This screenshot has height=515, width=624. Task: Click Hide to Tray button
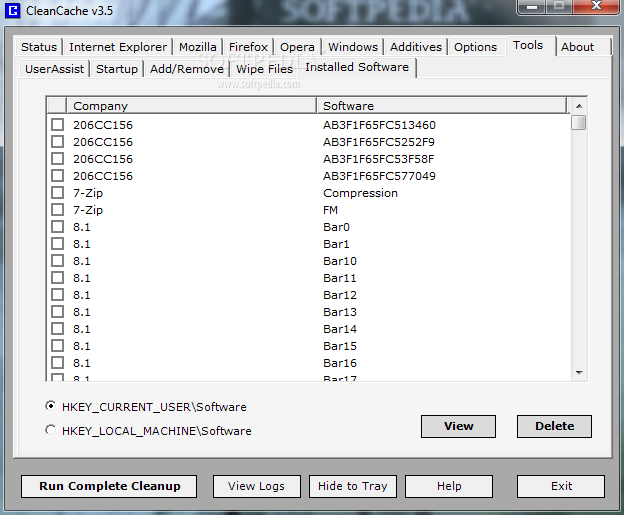(x=353, y=486)
